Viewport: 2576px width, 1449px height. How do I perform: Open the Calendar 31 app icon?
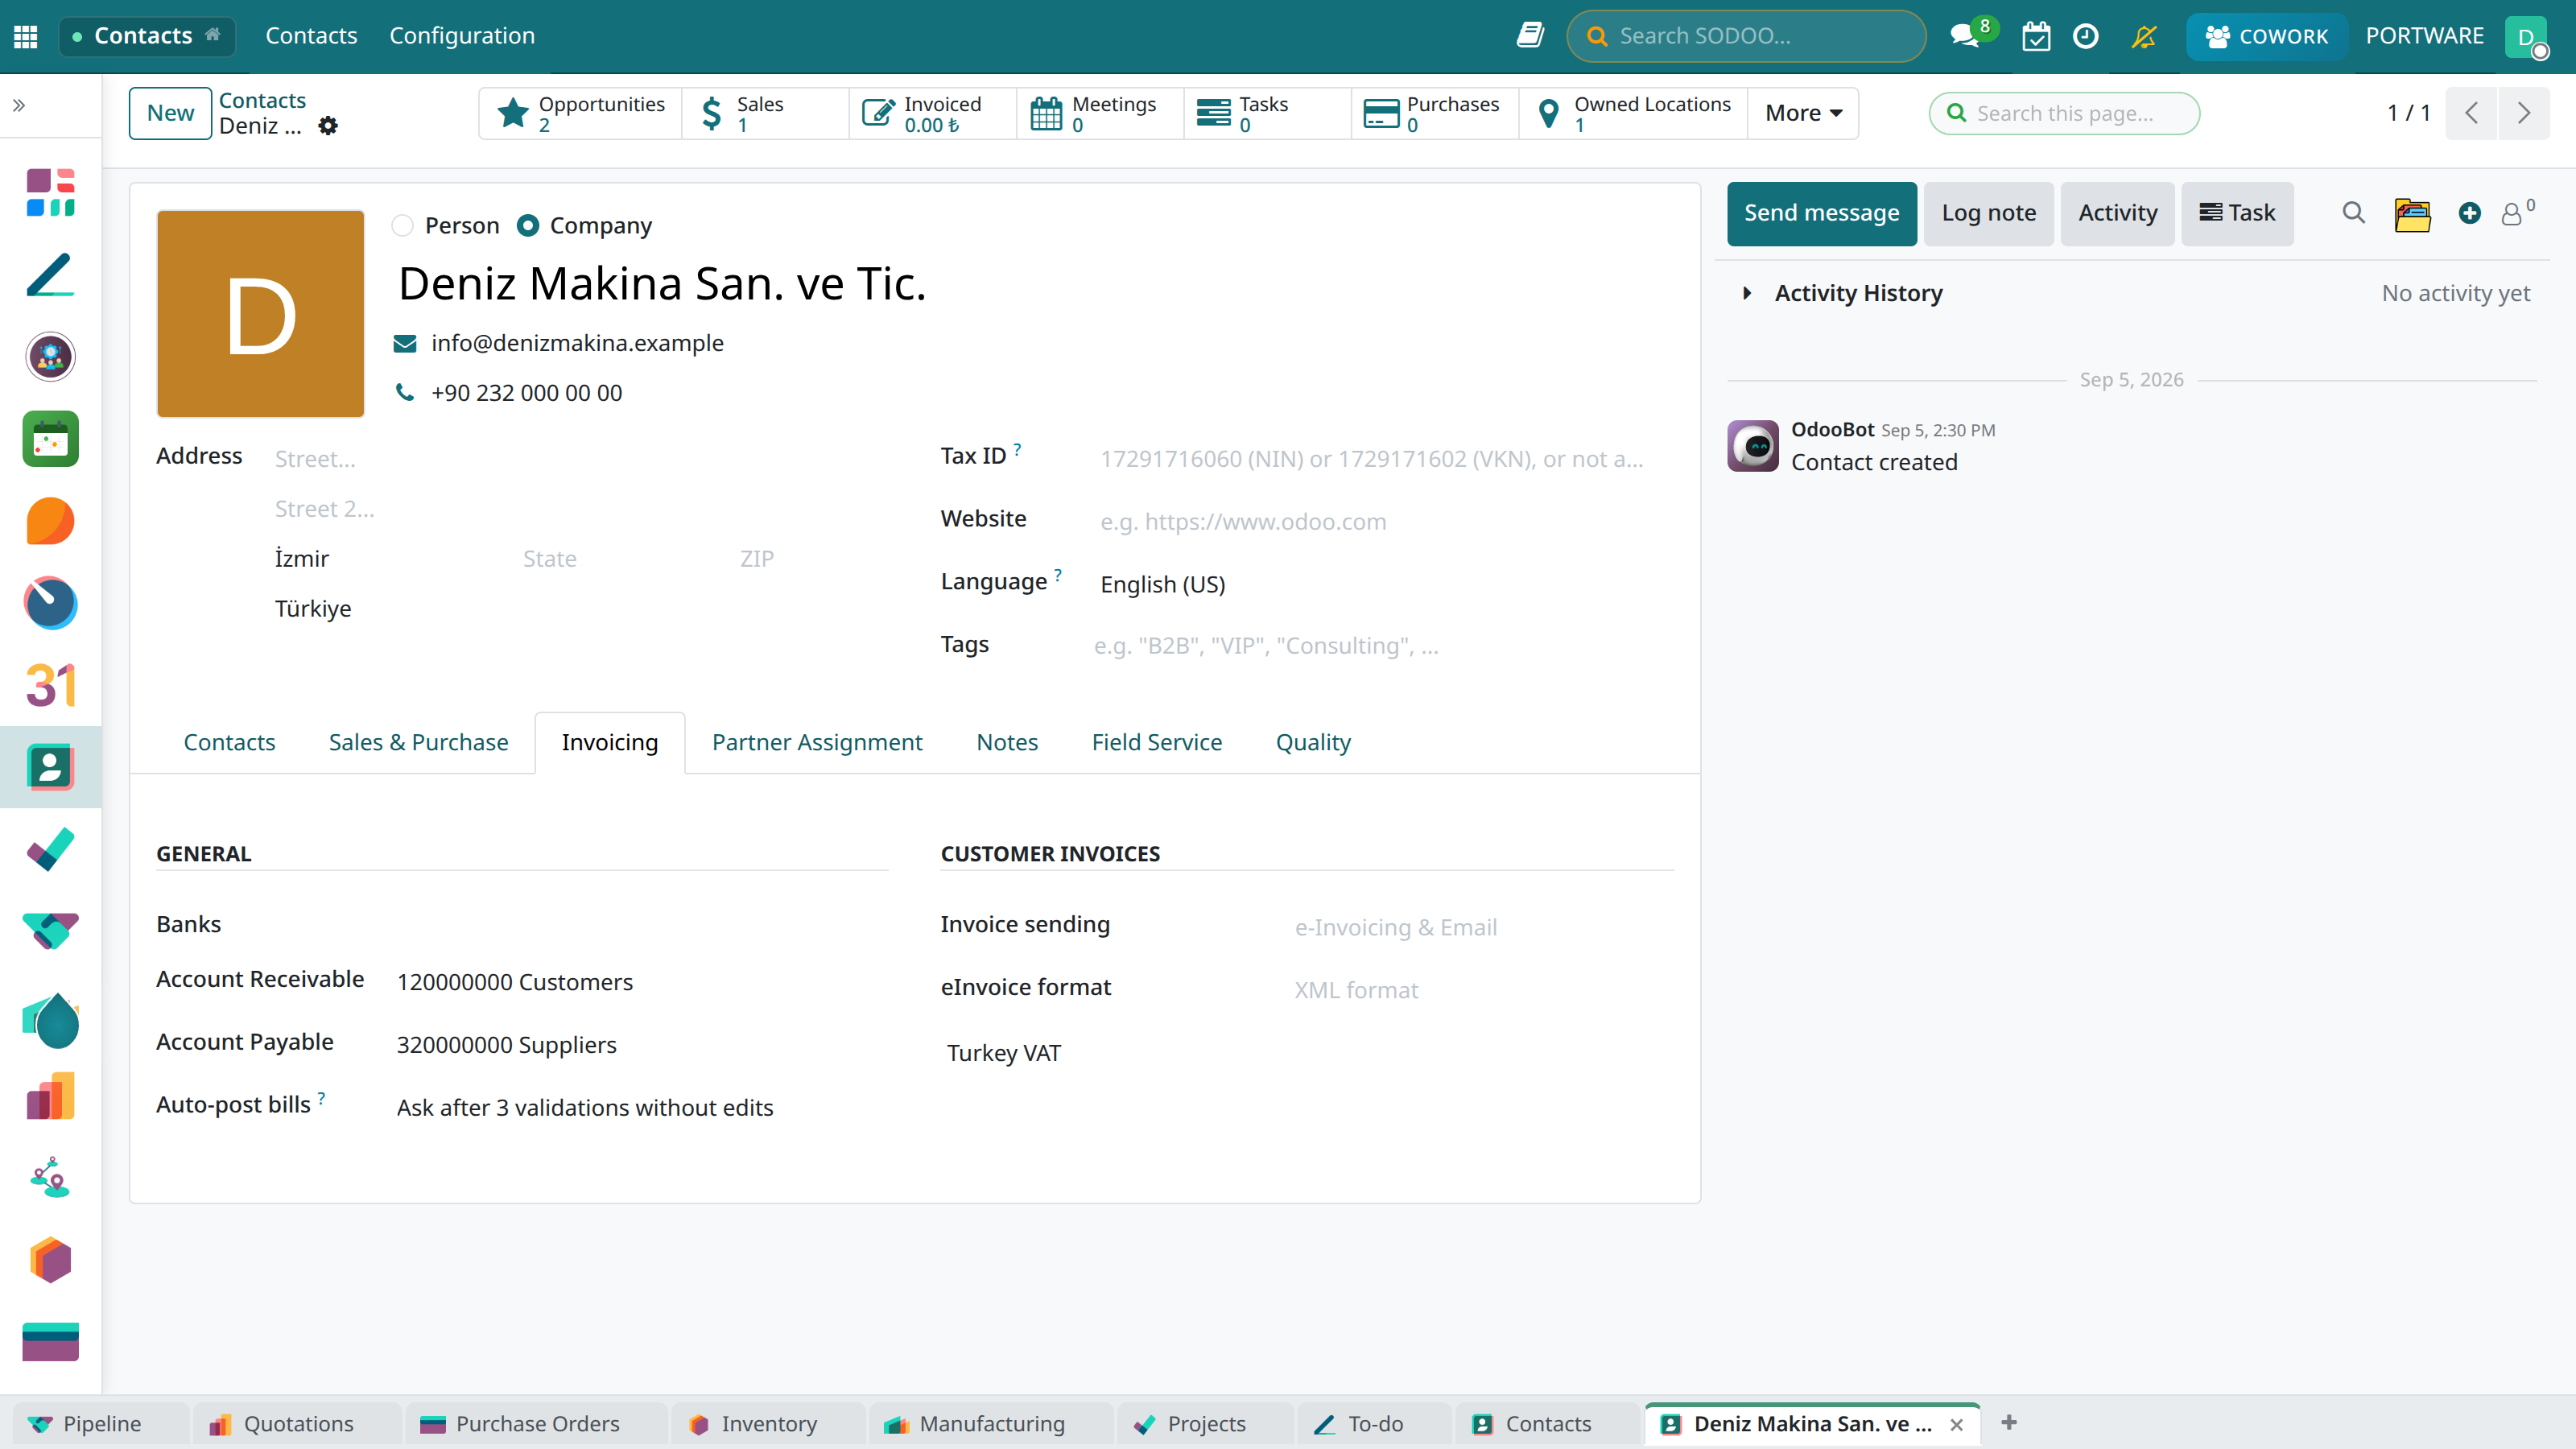click(50, 685)
